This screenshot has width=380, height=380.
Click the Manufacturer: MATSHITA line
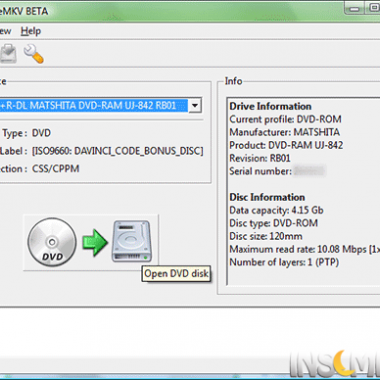click(284, 132)
